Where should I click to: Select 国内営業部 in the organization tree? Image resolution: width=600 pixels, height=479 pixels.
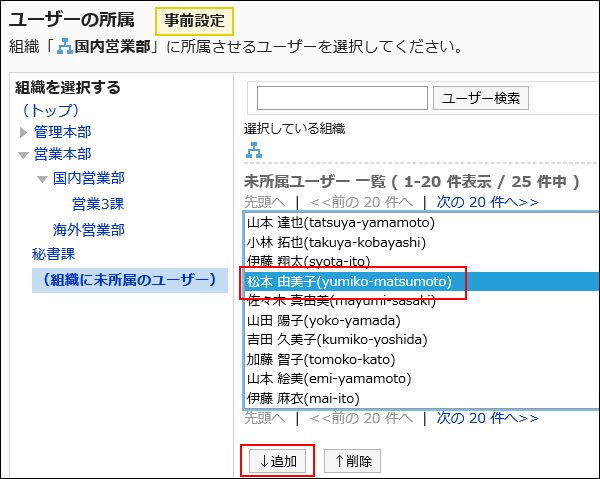point(89,178)
